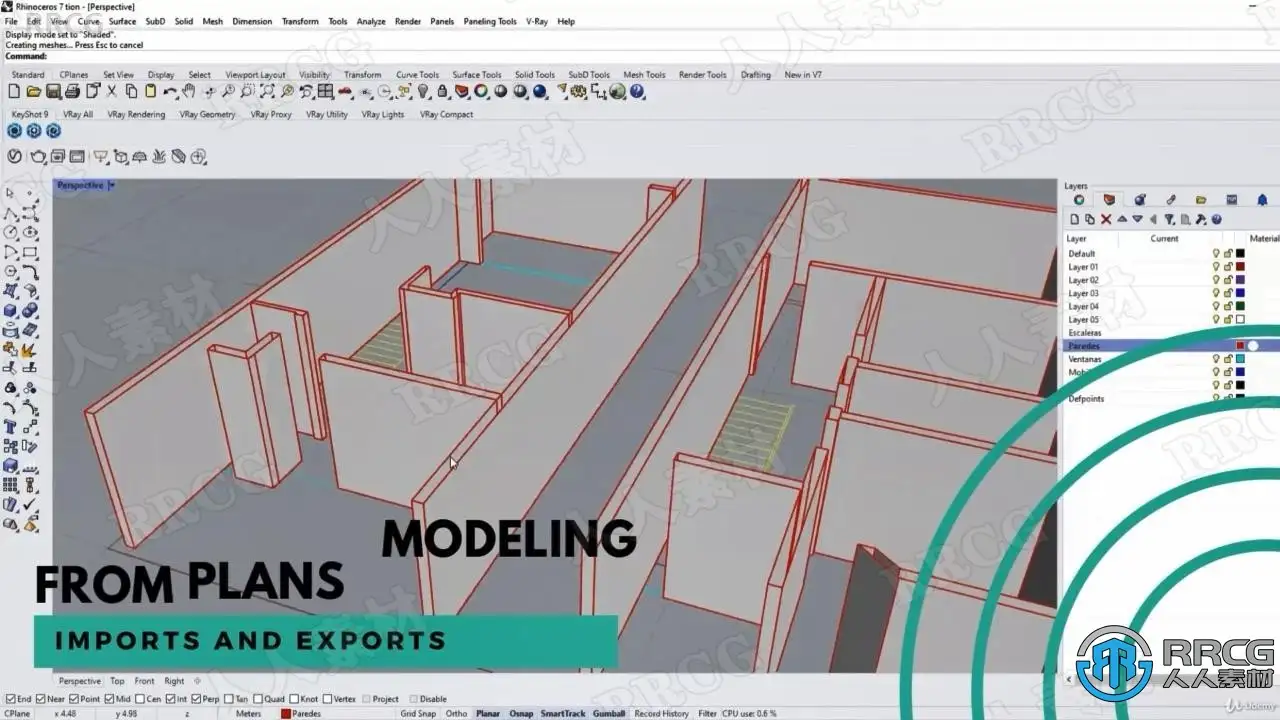Screen dimensions: 1280x720
Task: Switch to the Front viewport tab
Action: click(144, 681)
